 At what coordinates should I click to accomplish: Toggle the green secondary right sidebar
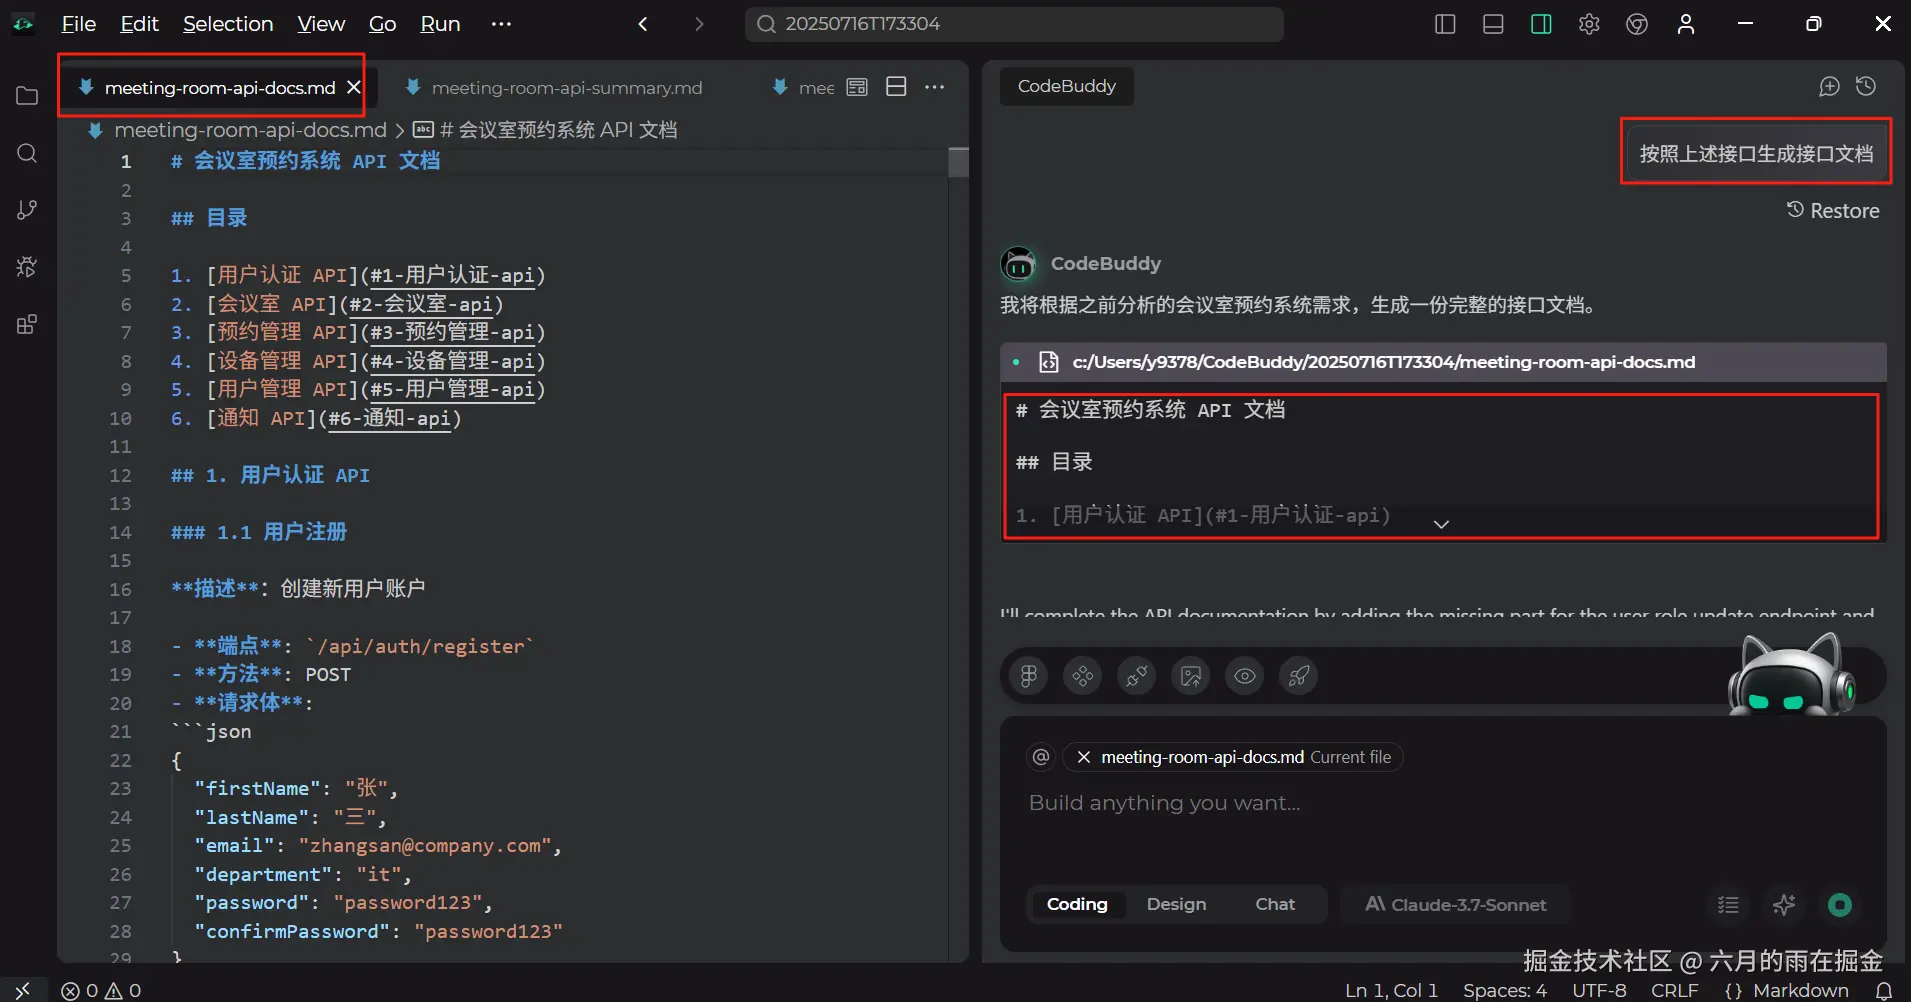click(1541, 24)
